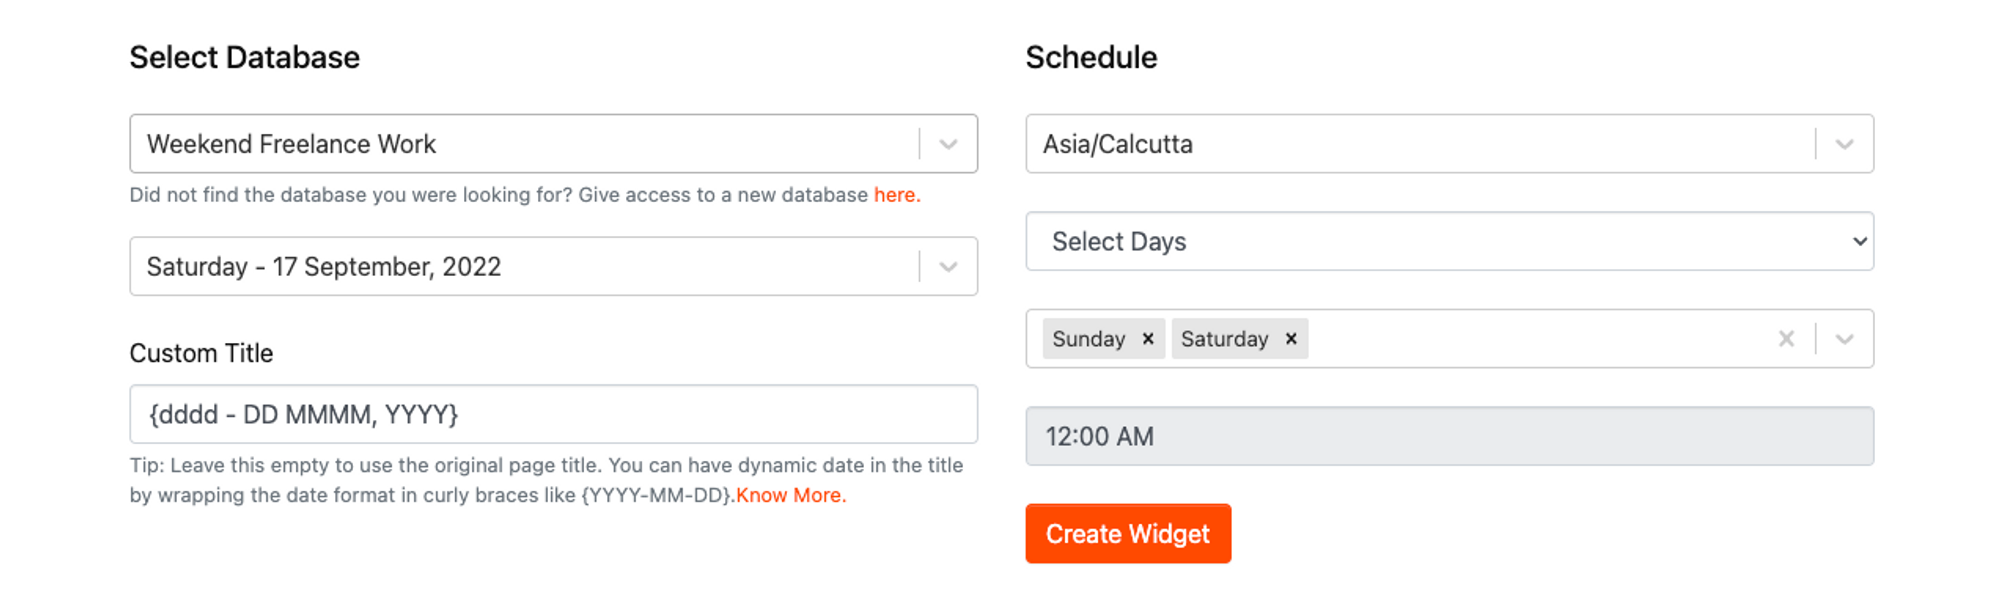Click the caret on the Select Days box
This screenshot has height=610, width=2000.
(1858, 241)
